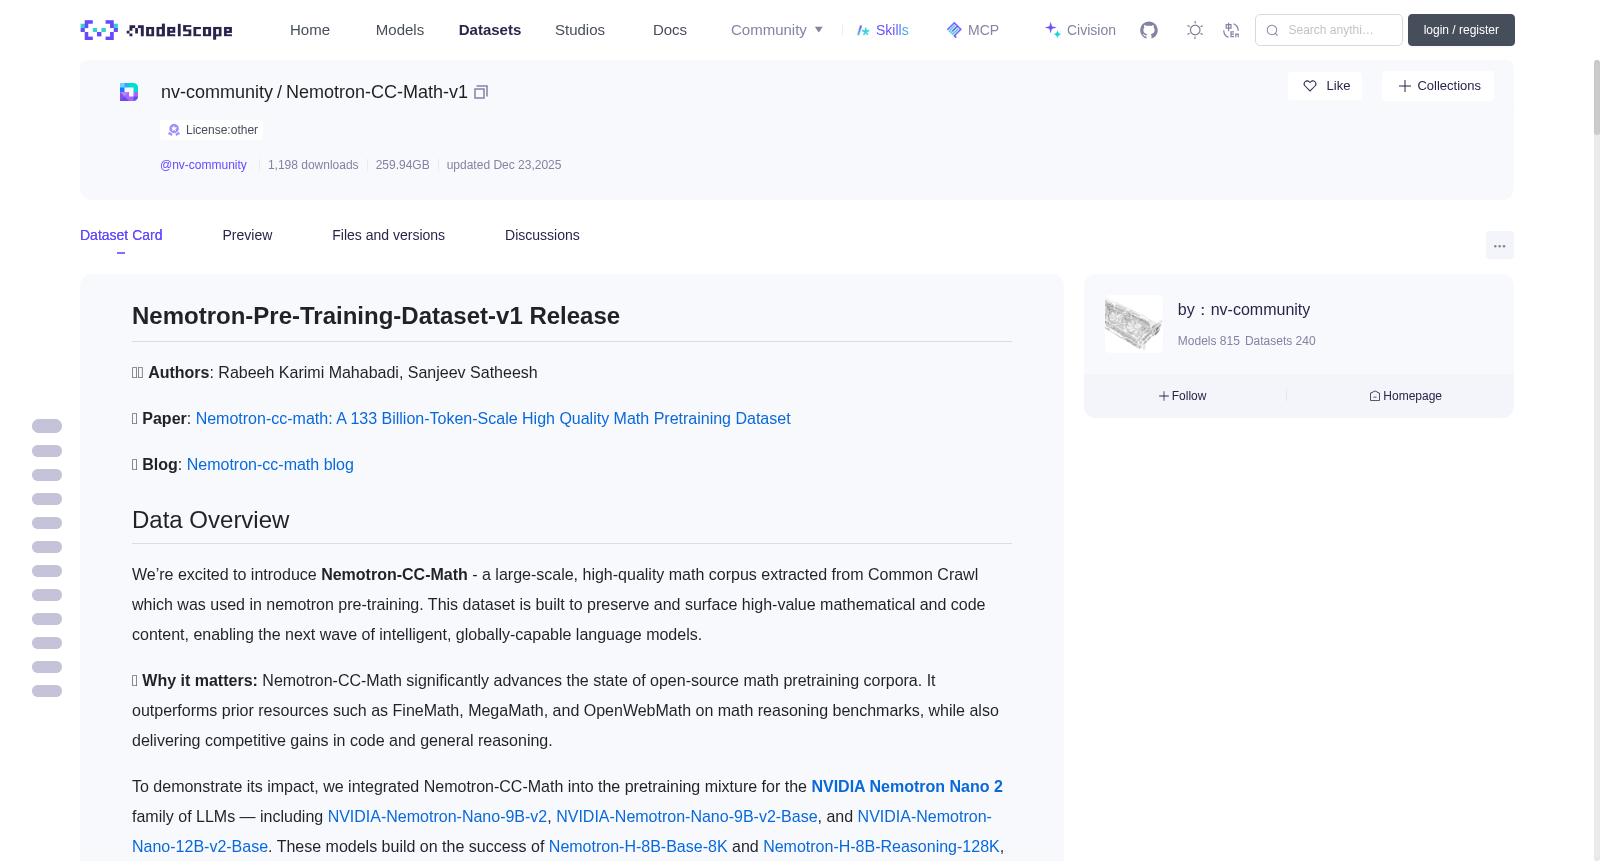Toggle the light/dark theme sun icon
The height and width of the screenshot is (861, 1600).
click(1195, 30)
